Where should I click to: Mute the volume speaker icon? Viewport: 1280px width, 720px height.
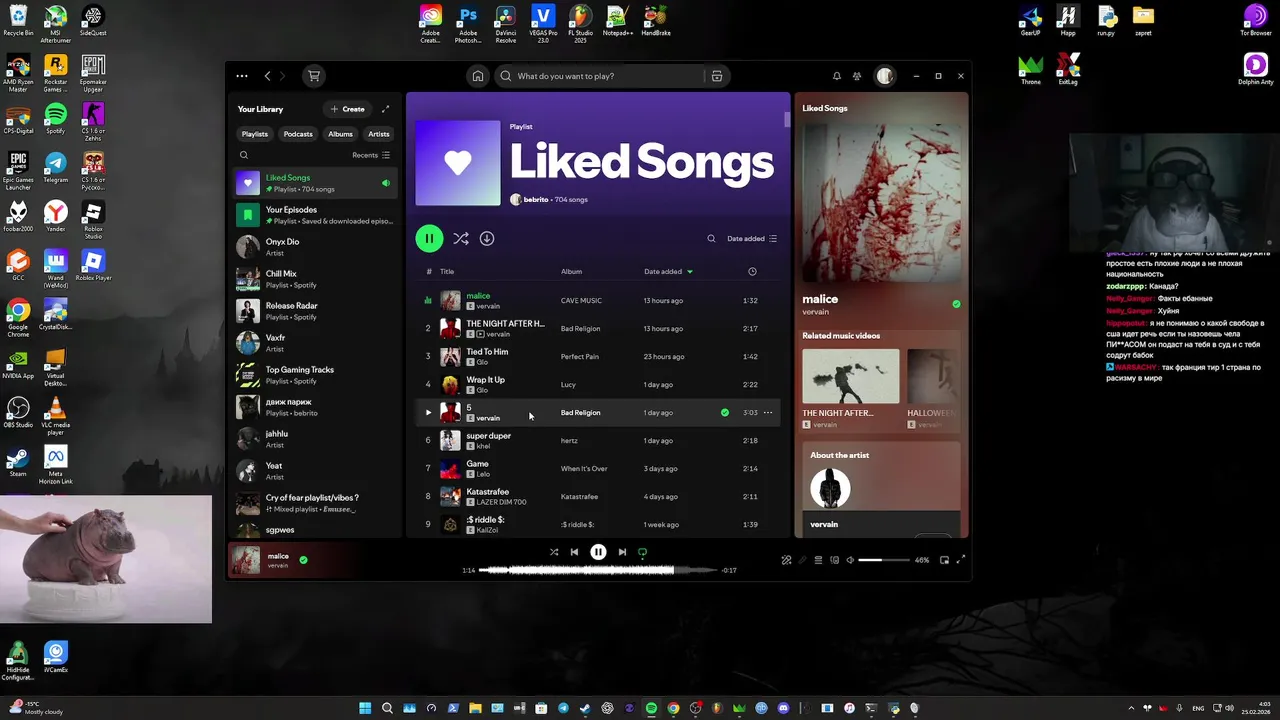point(850,560)
